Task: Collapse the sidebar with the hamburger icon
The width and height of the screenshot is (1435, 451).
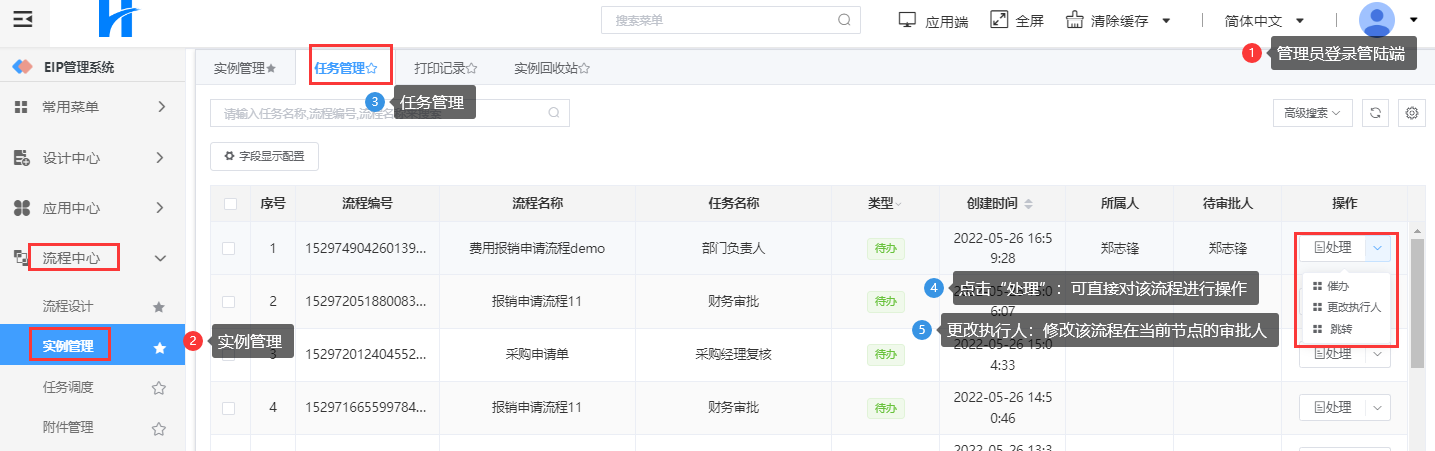Action: click(22, 20)
